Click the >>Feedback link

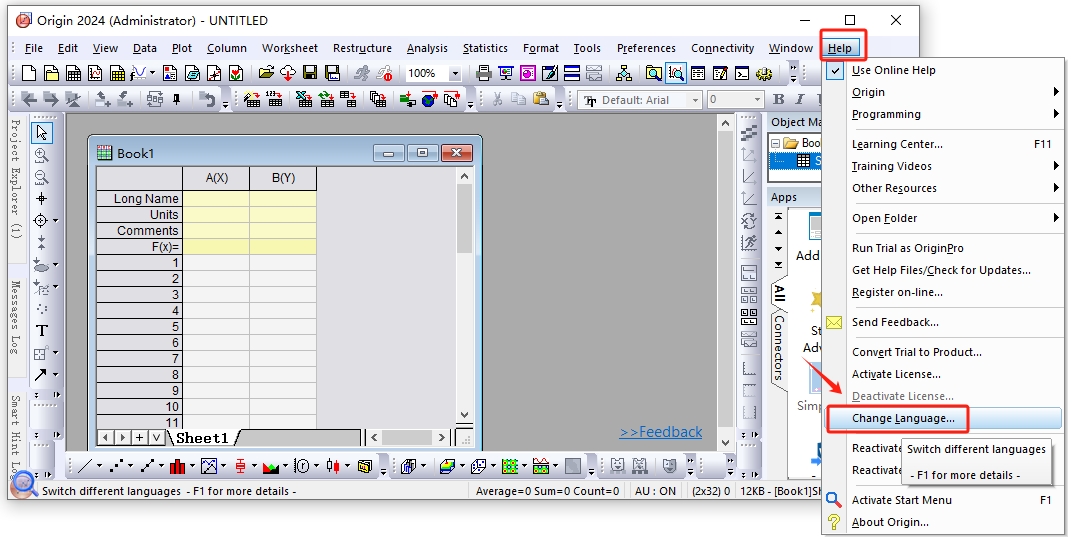click(660, 432)
